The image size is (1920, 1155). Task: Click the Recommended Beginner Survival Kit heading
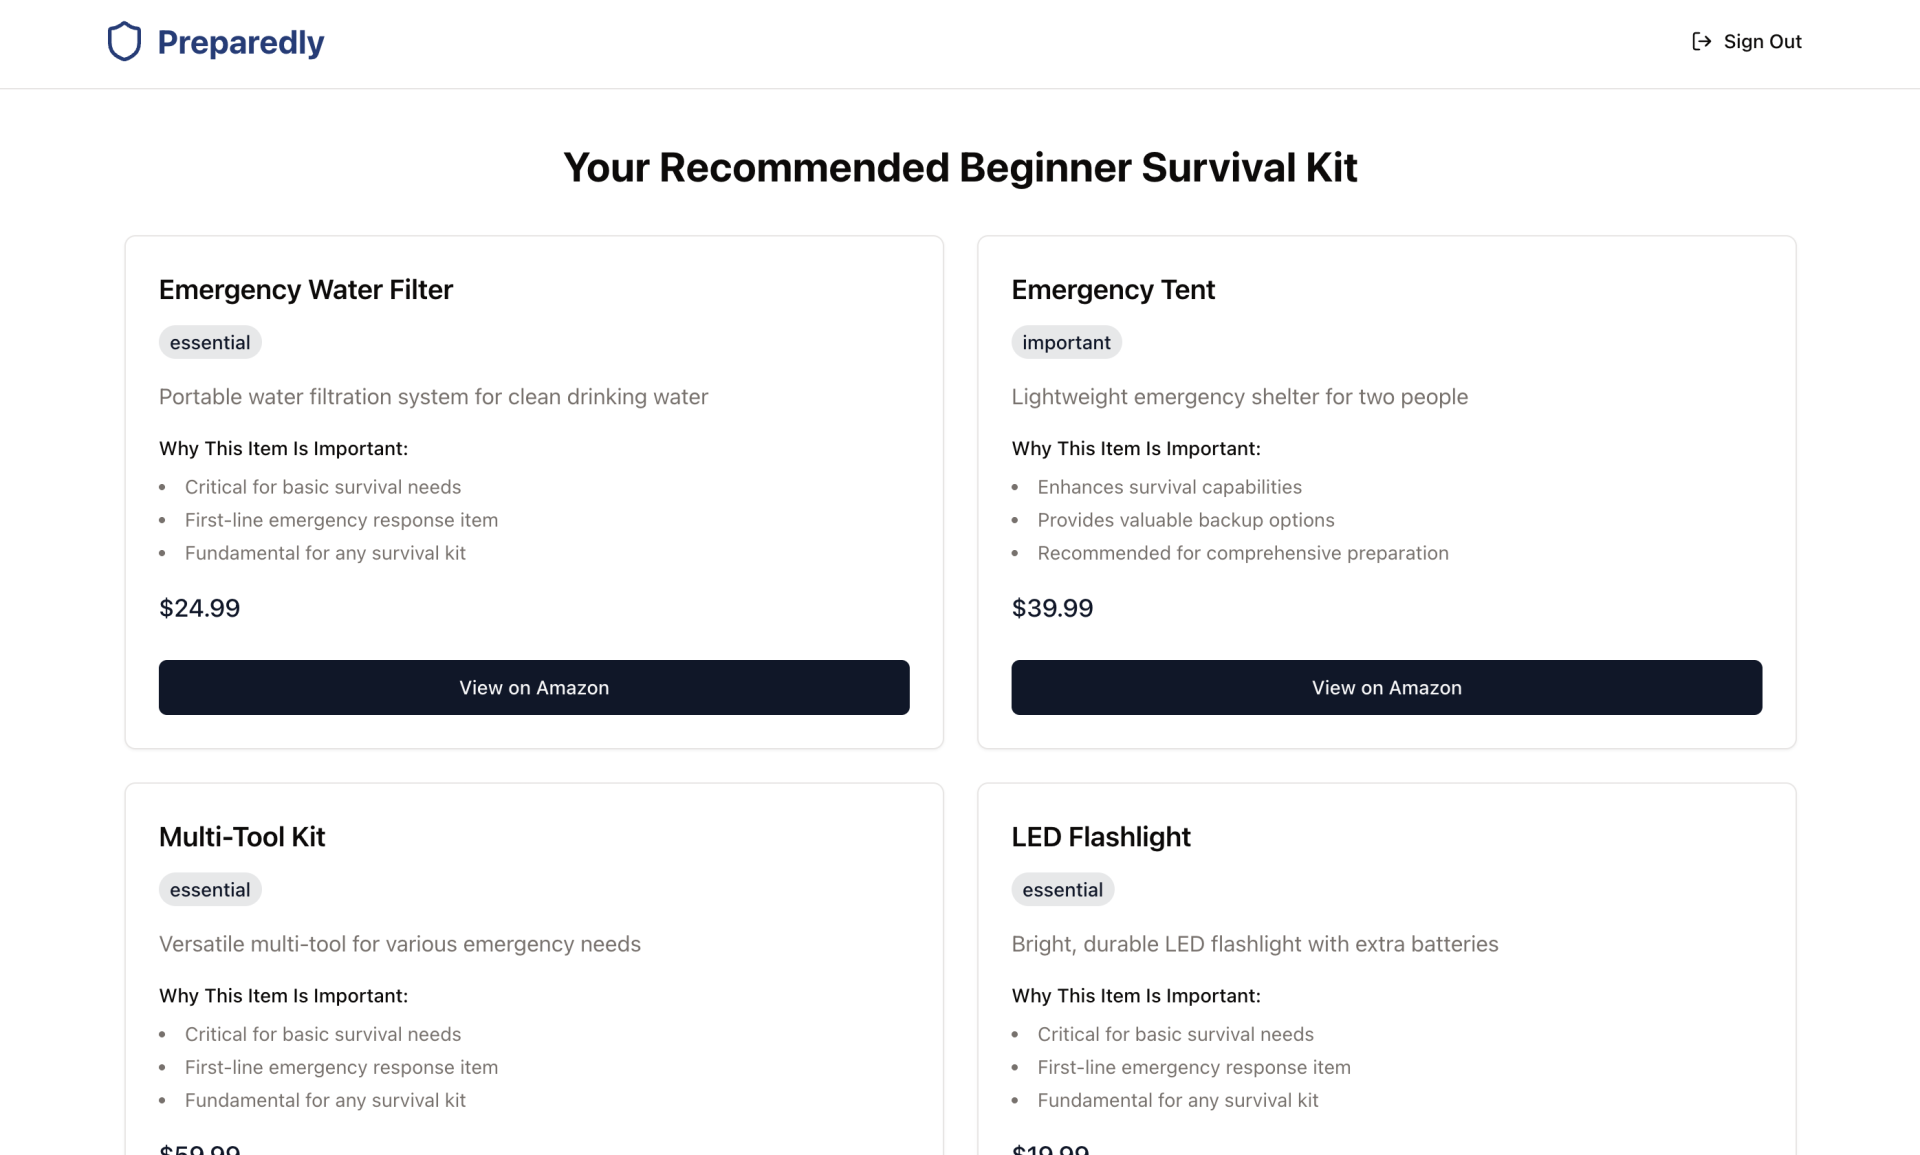tap(960, 168)
